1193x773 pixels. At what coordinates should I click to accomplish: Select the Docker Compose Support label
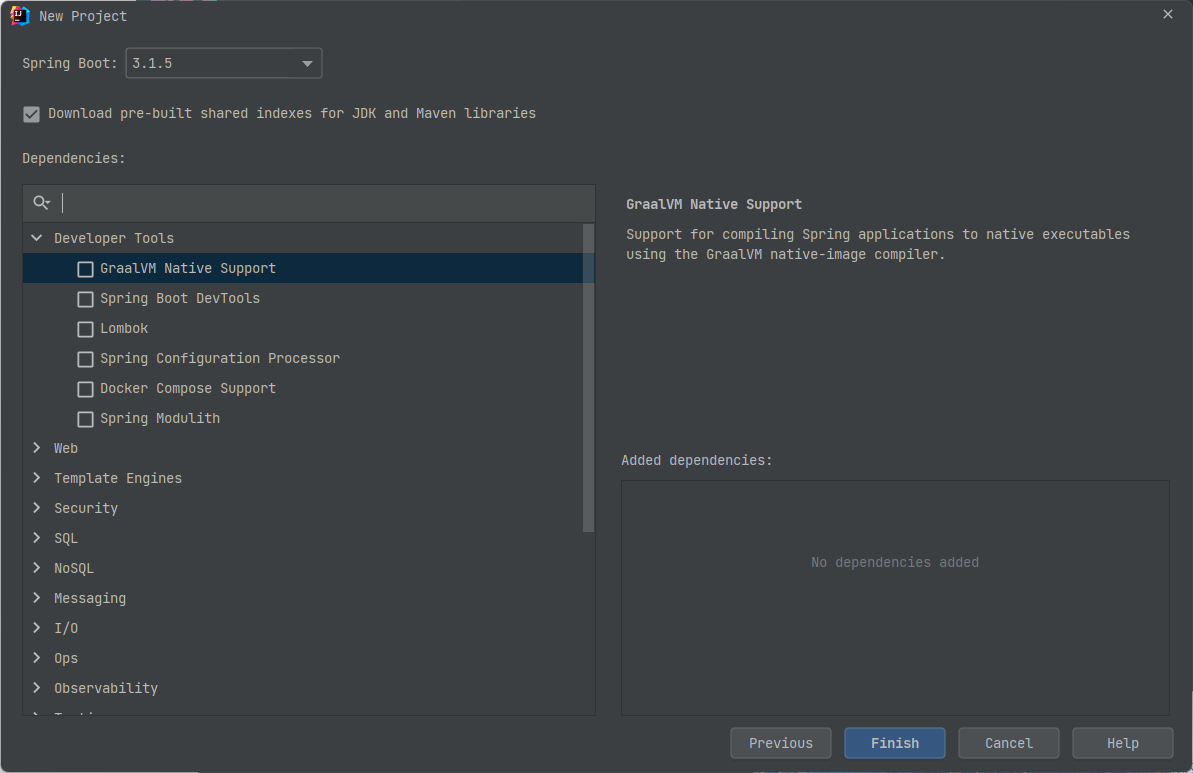tap(188, 389)
